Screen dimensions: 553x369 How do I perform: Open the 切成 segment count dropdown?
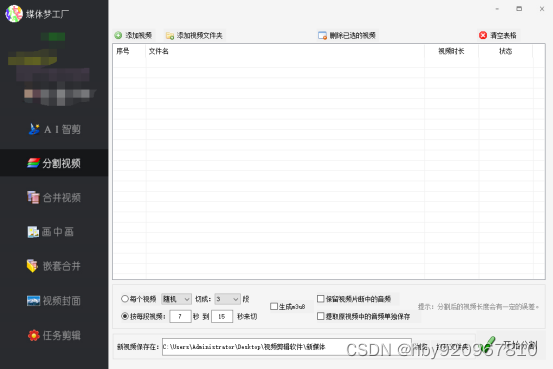227,299
